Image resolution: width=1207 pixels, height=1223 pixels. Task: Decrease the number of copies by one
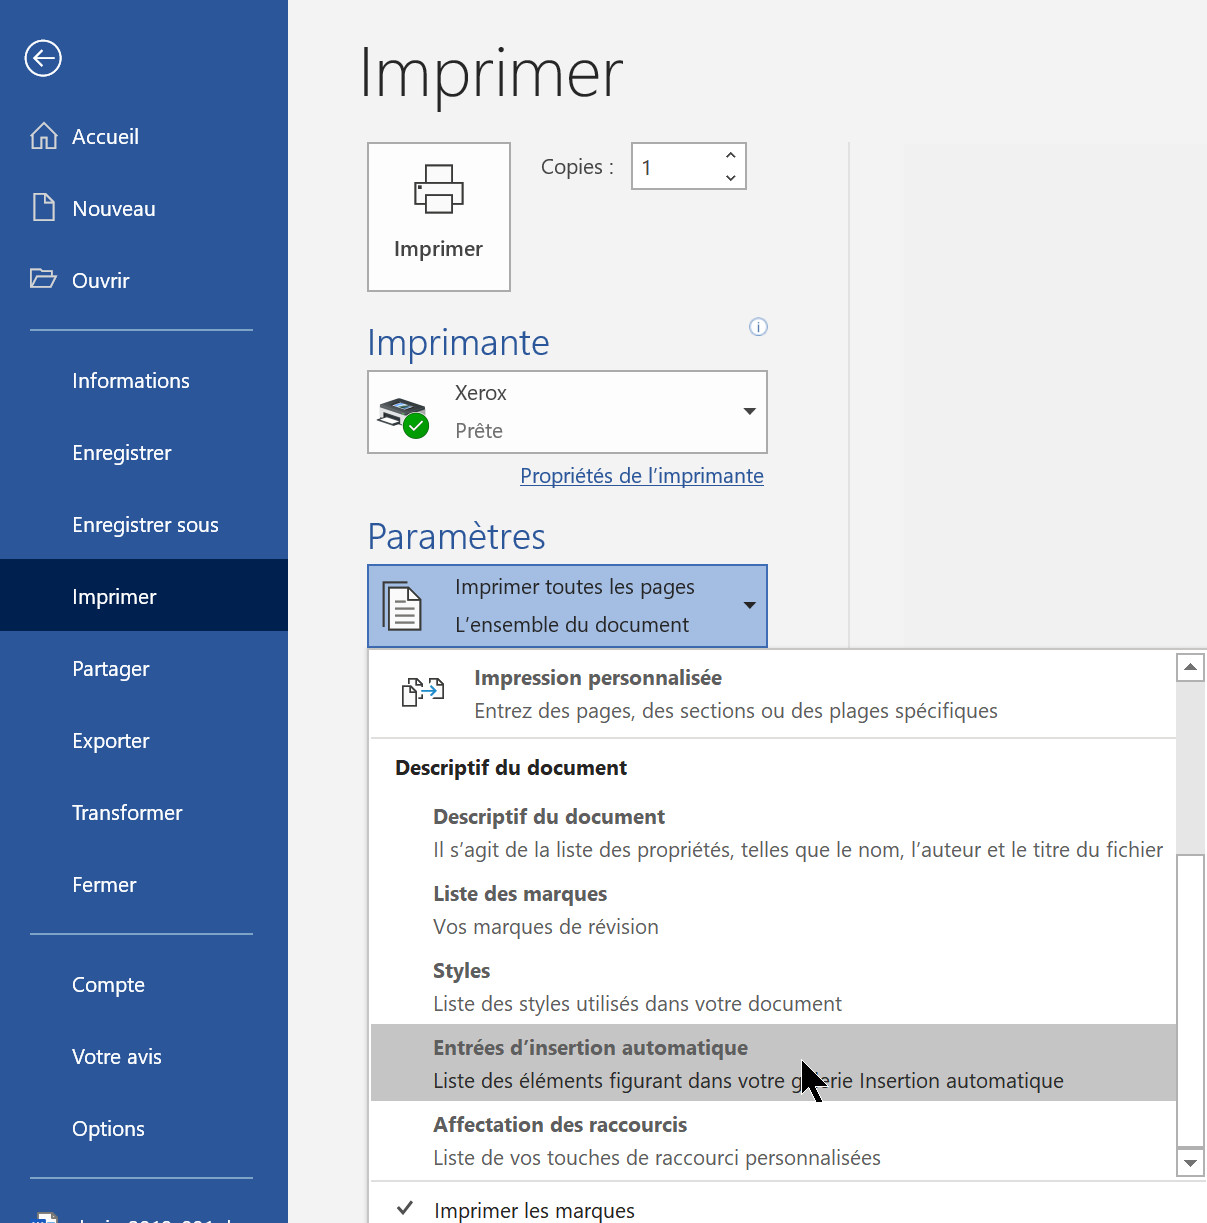[x=731, y=178]
